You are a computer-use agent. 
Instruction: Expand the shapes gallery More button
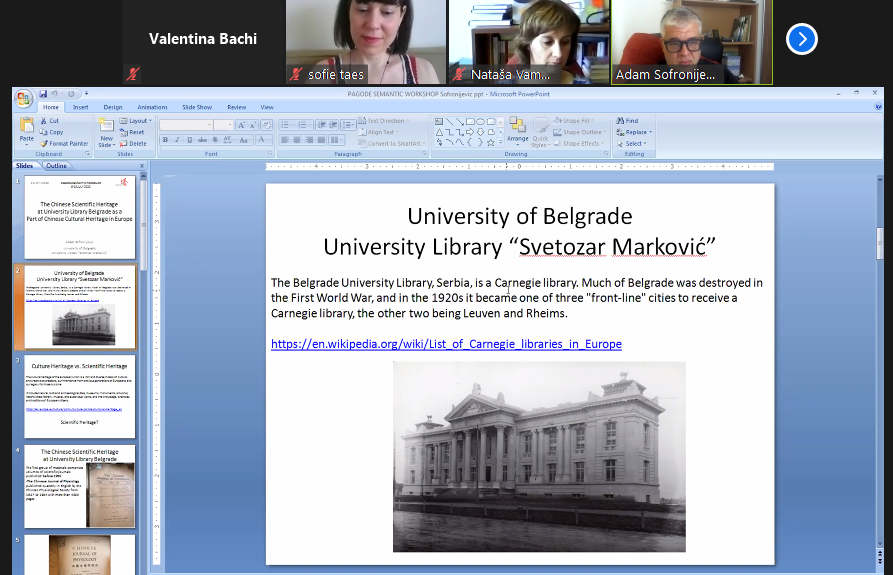(x=501, y=143)
